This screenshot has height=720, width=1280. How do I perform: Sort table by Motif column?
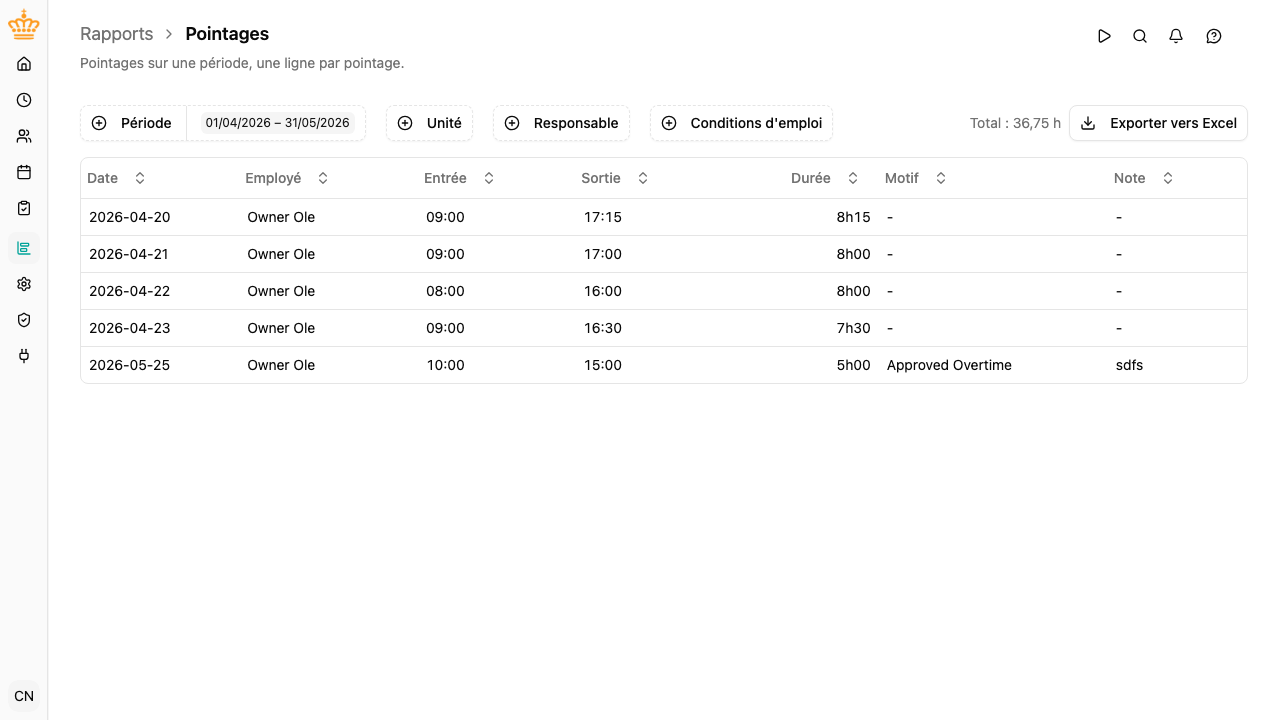coord(916,178)
